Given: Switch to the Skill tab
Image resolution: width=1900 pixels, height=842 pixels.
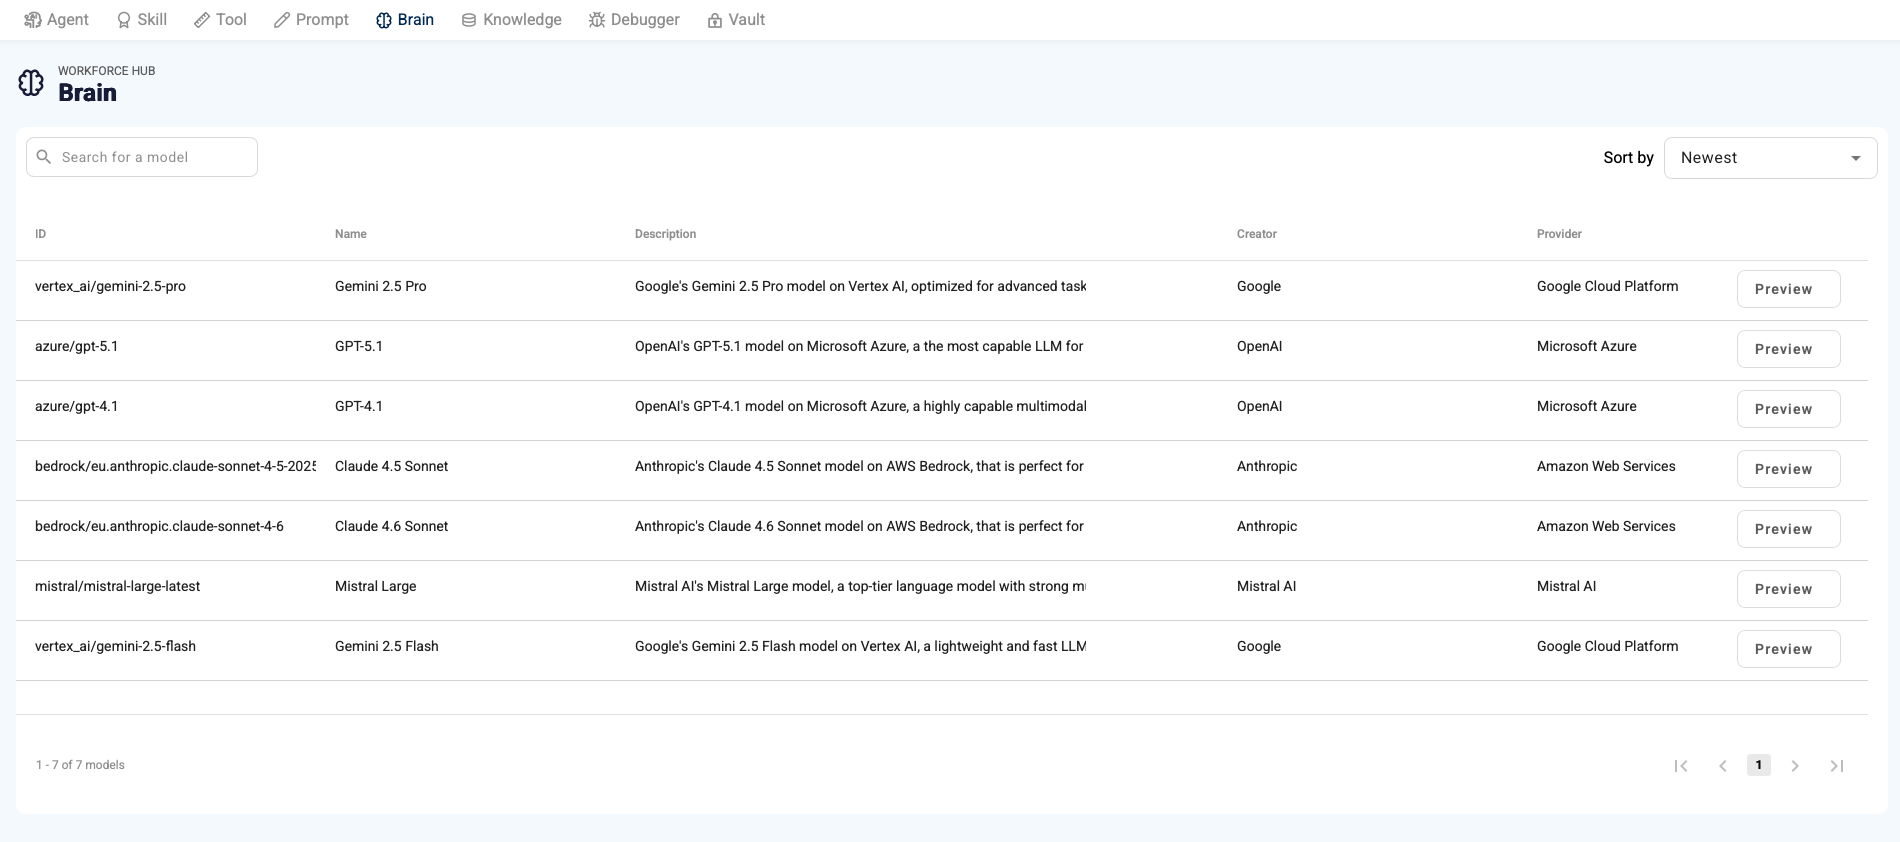Looking at the screenshot, I should tap(141, 20).
